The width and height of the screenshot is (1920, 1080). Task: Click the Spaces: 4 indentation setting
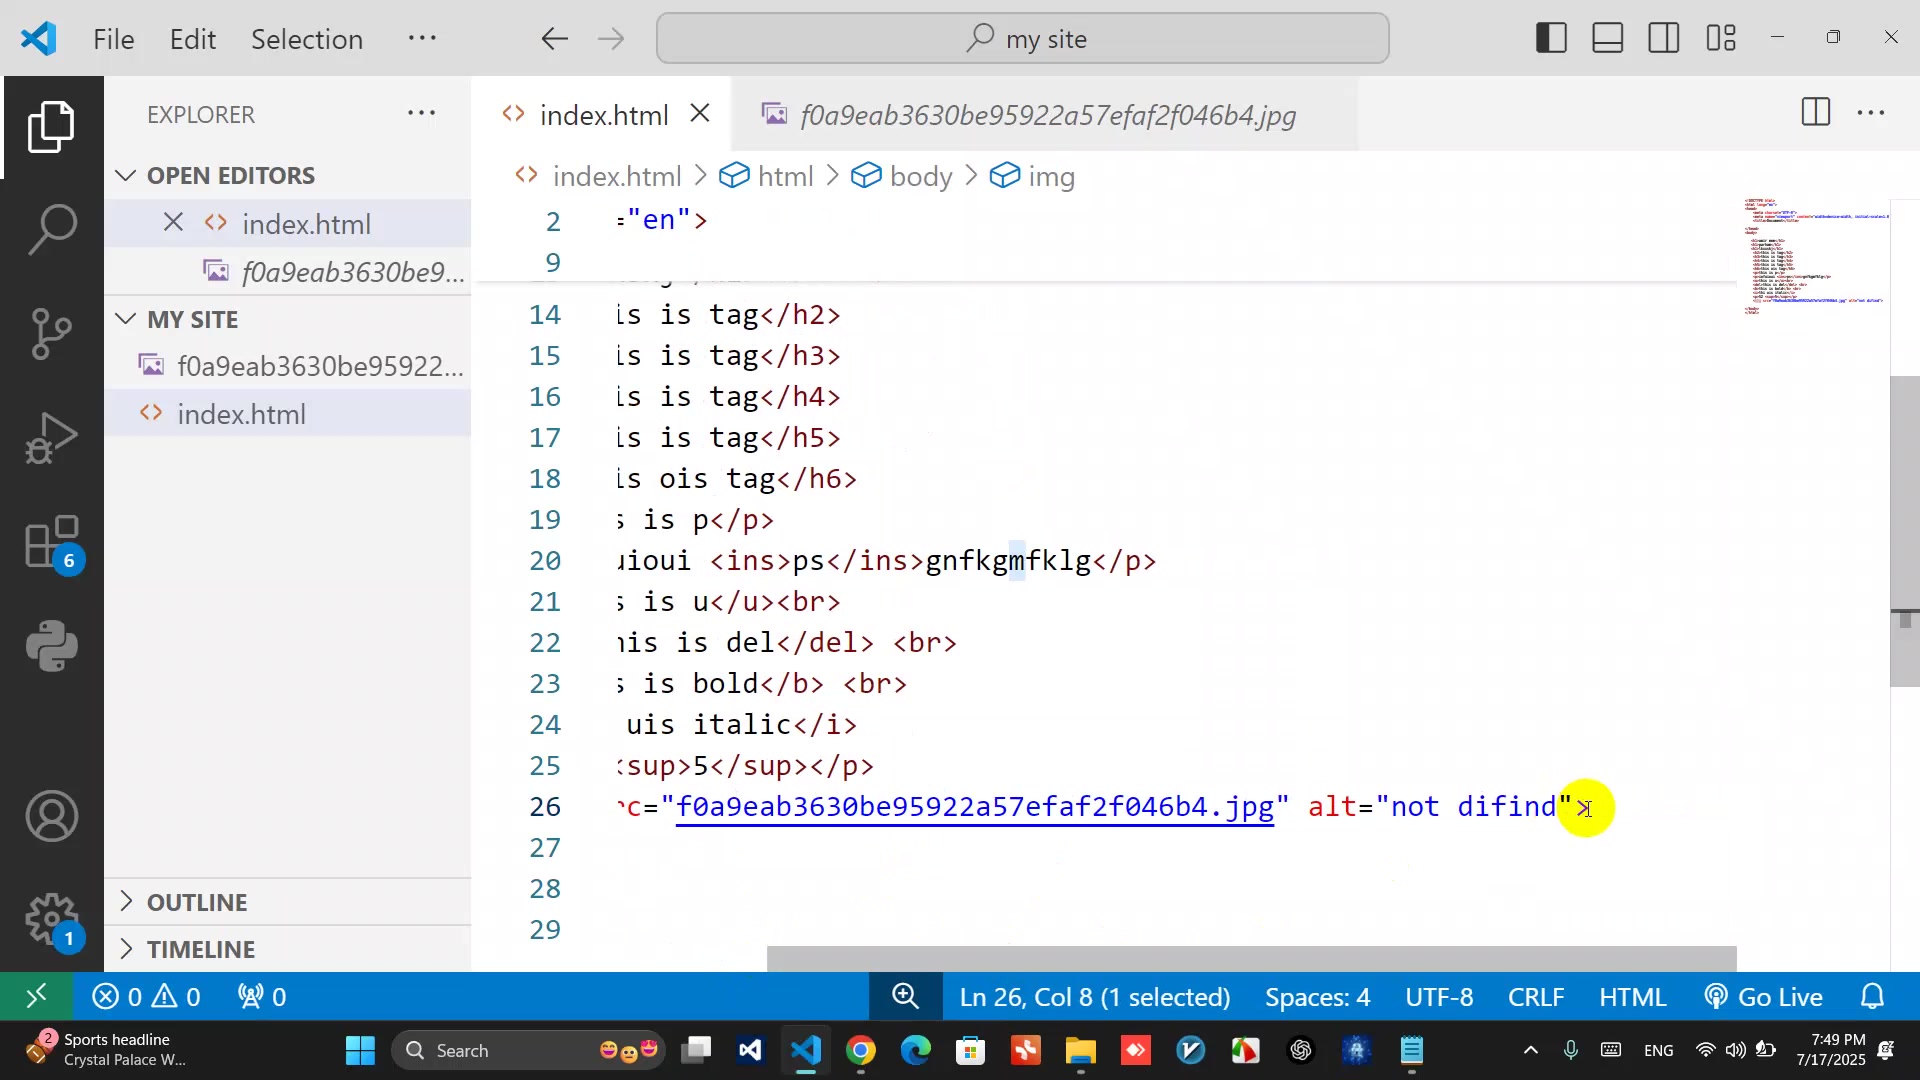[x=1317, y=997]
